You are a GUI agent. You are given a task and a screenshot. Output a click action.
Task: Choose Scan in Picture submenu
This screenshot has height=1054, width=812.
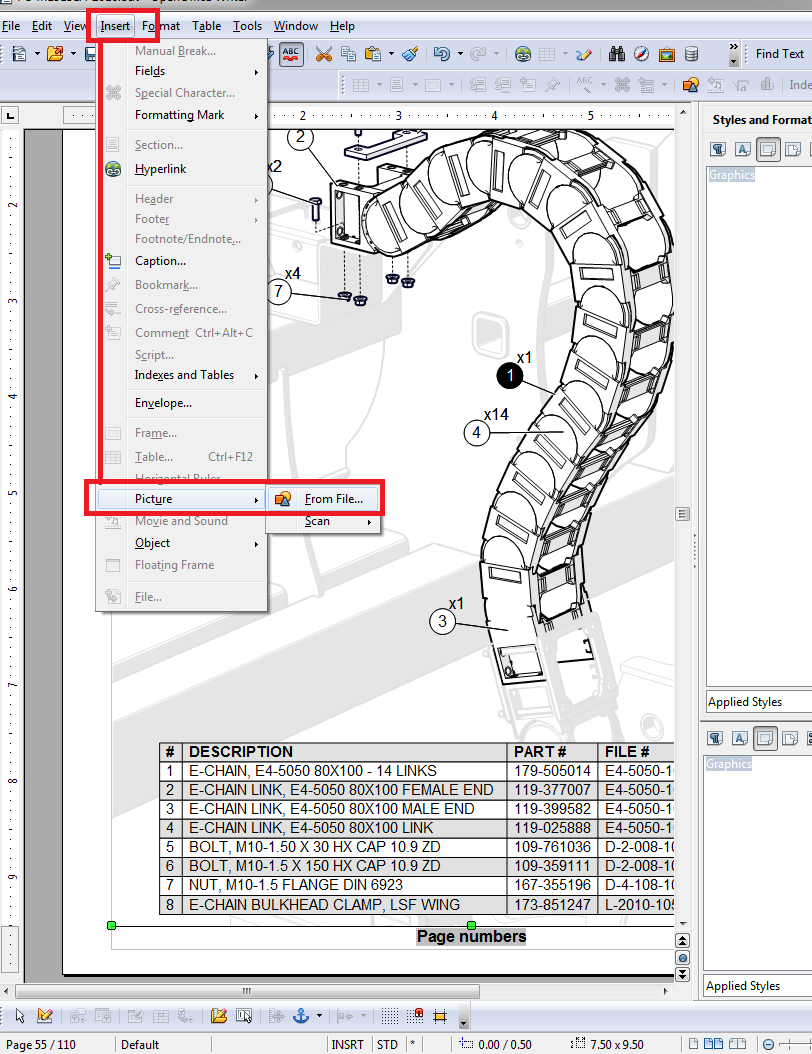click(x=324, y=522)
